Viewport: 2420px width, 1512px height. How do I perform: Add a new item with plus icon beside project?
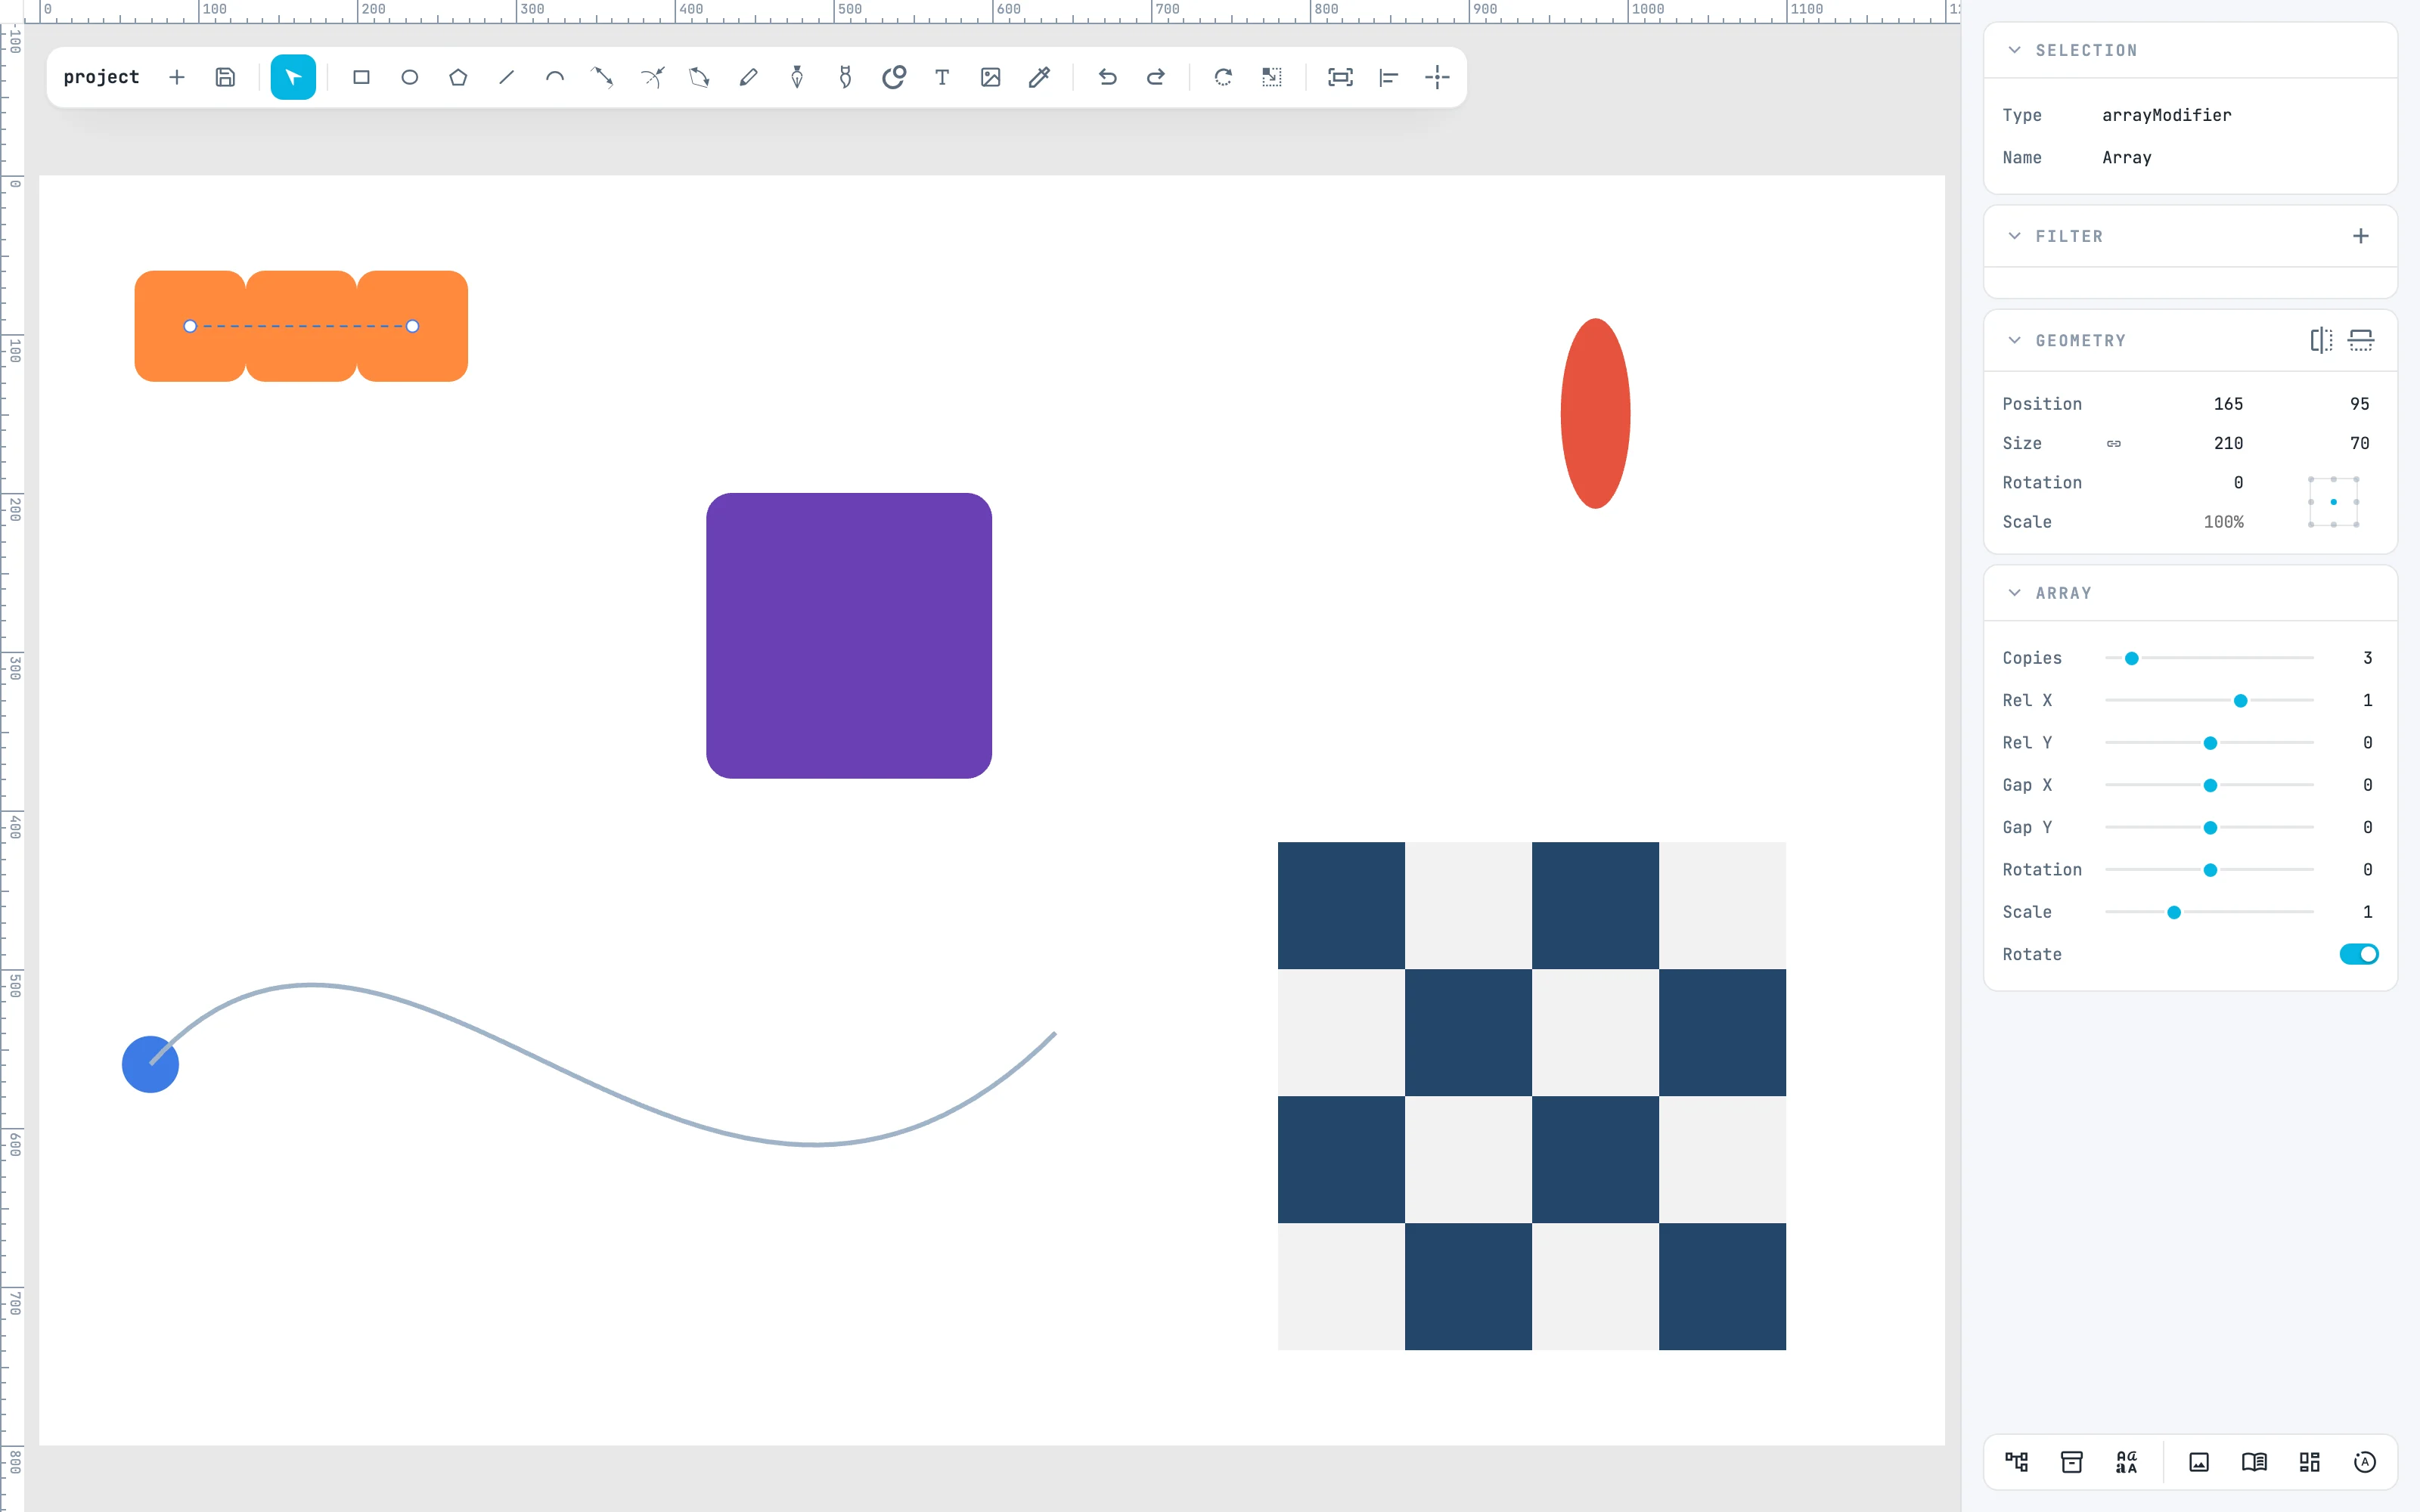pyautogui.click(x=177, y=77)
